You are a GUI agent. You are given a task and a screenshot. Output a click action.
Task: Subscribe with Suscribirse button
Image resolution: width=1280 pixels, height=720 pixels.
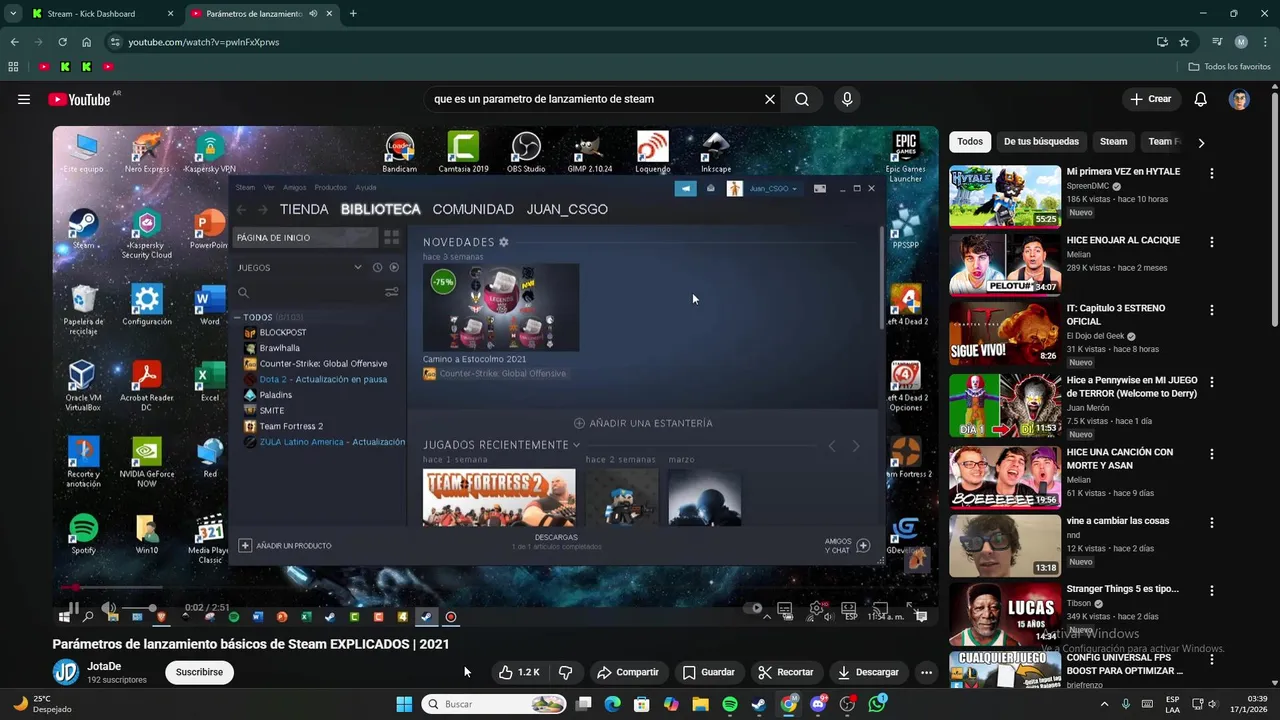(x=199, y=672)
